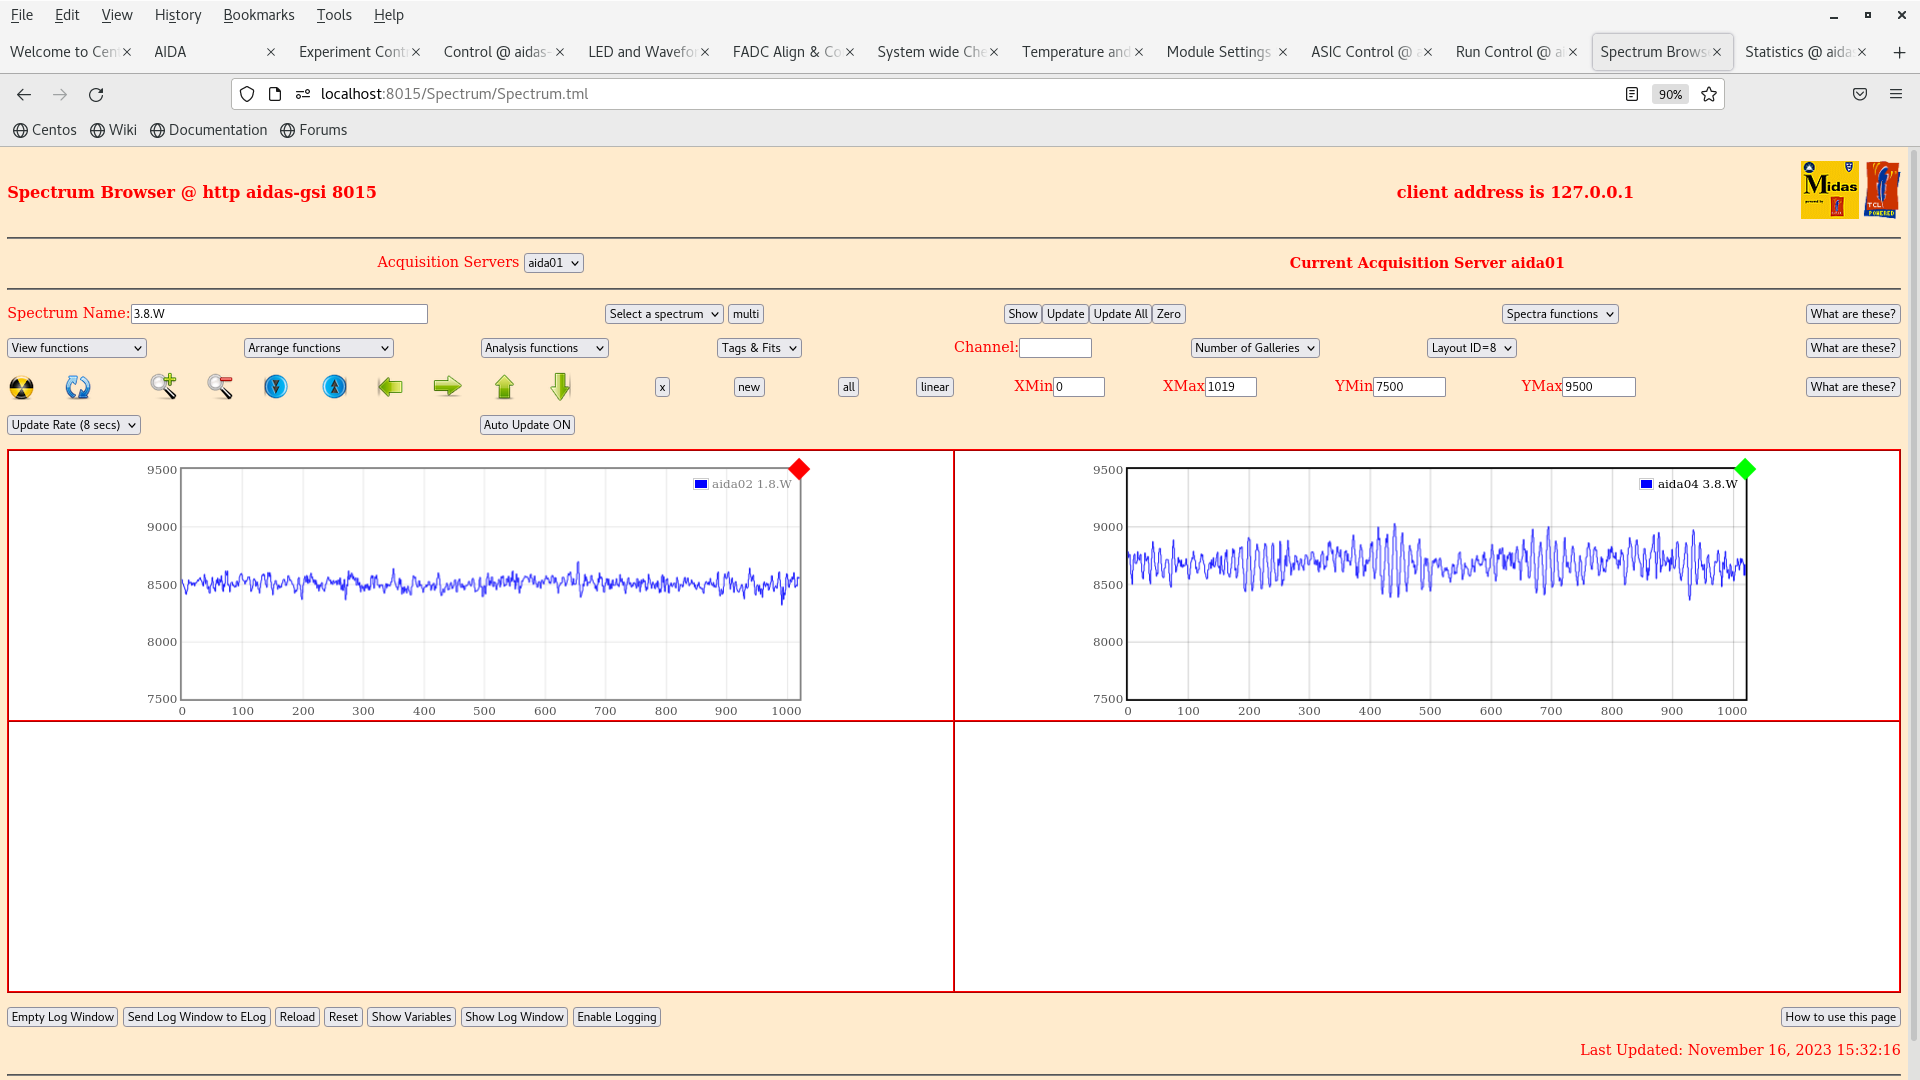Switch to the Run Control tab
This screenshot has height=1080, width=1920.
1509,52
